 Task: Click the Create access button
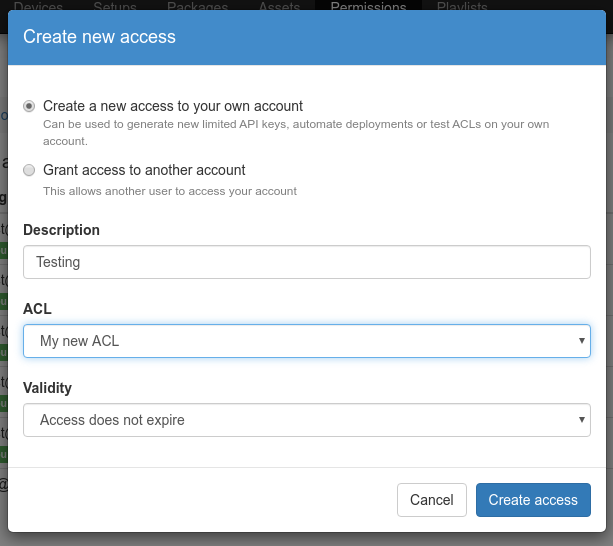(x=533, y=500)
